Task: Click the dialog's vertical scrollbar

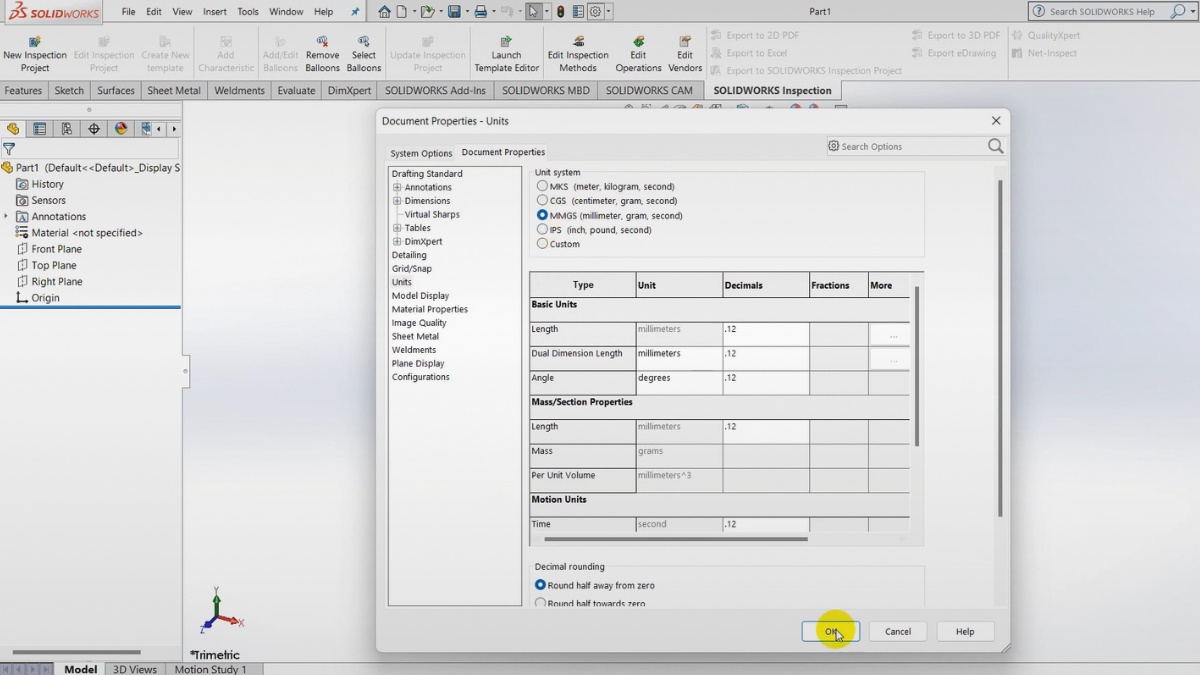Action: 999,348
